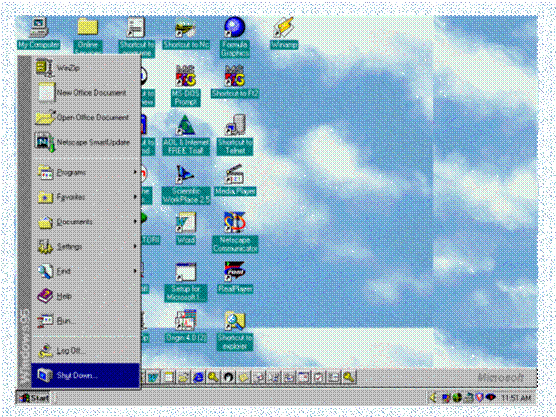Expand the Programs submenu arrow
This screenshot has height=417, width=556.
135,172
